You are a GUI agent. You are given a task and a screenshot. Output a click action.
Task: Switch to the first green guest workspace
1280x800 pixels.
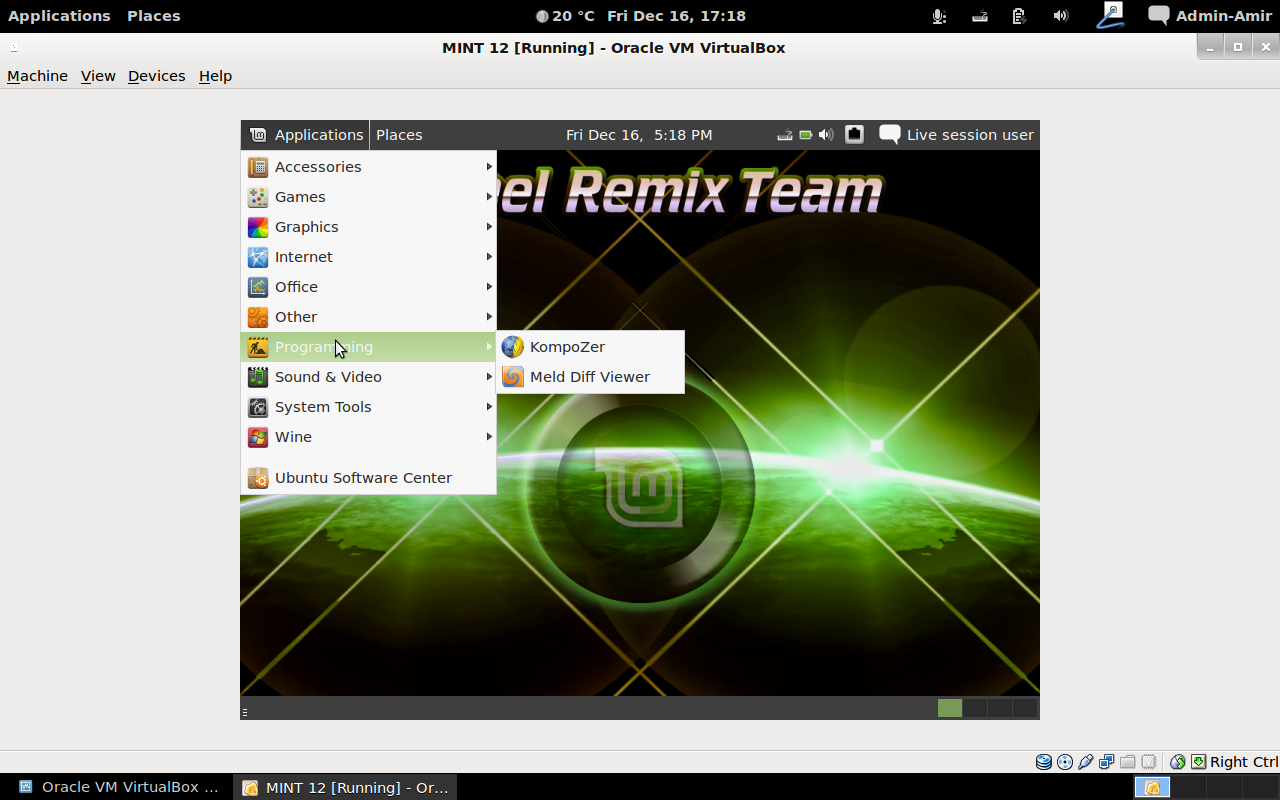click(950, 708)
